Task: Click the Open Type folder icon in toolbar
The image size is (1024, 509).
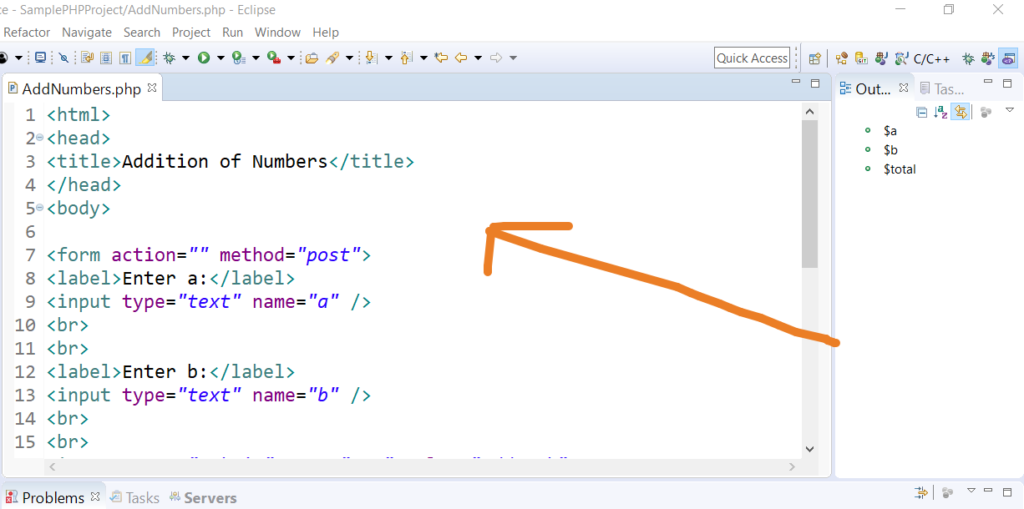Action: (x=311, y=58)
